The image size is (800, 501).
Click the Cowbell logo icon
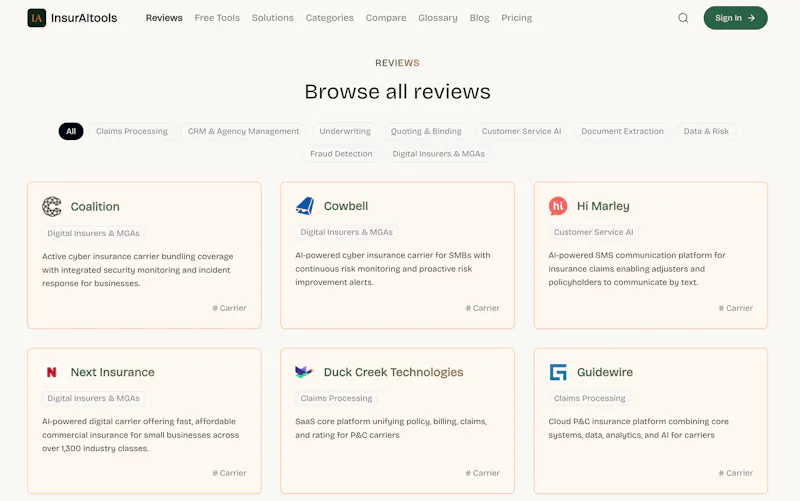pyautogui.click(x=305, y=206)
